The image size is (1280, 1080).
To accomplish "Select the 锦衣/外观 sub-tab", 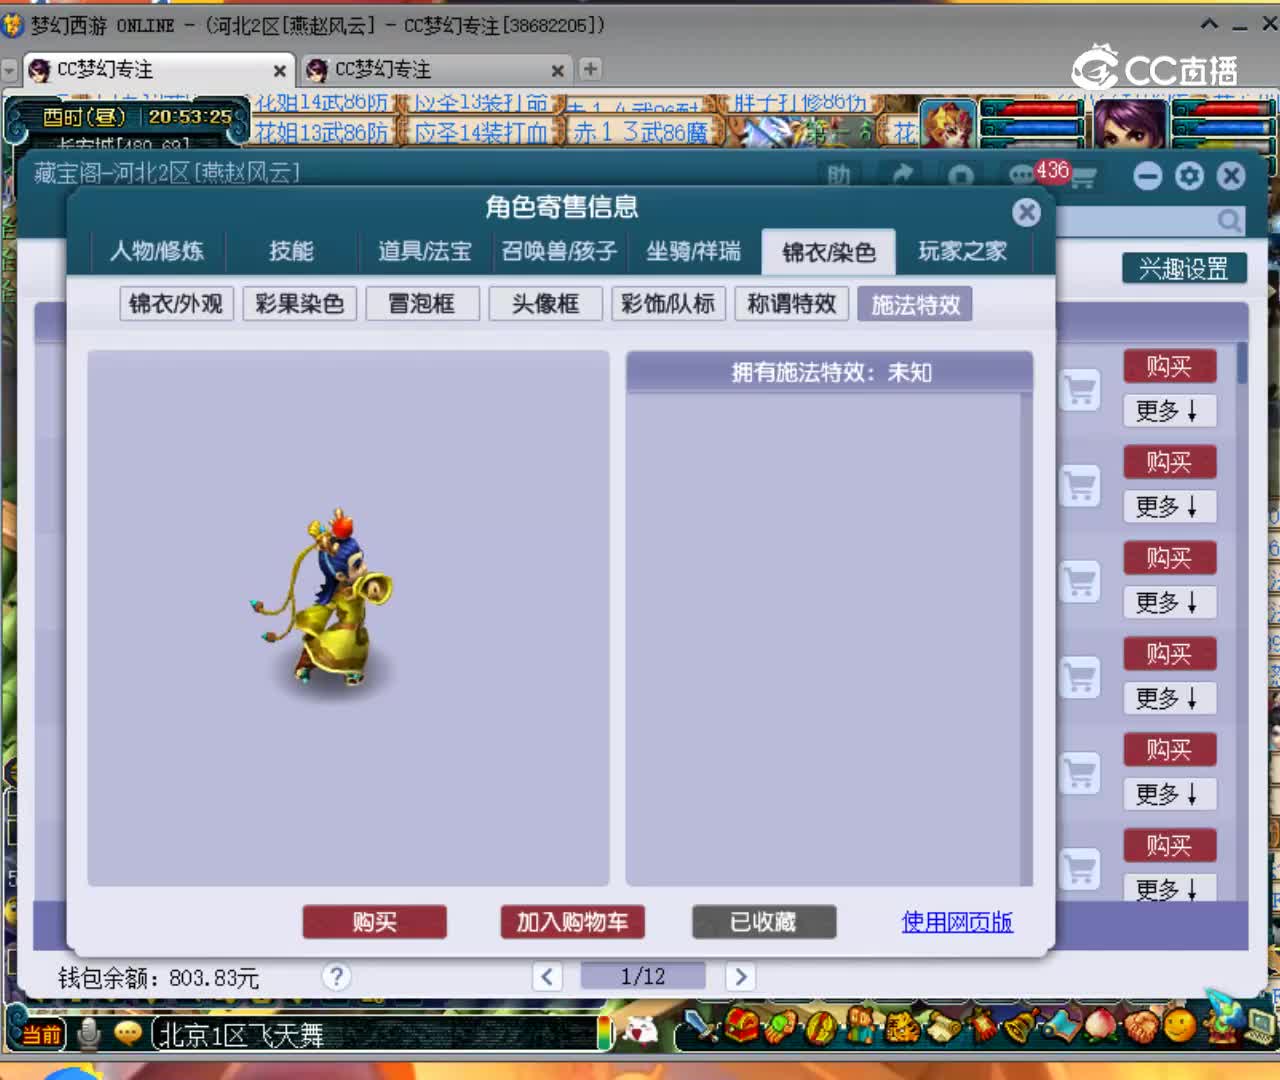I will [x=176, y=303].
